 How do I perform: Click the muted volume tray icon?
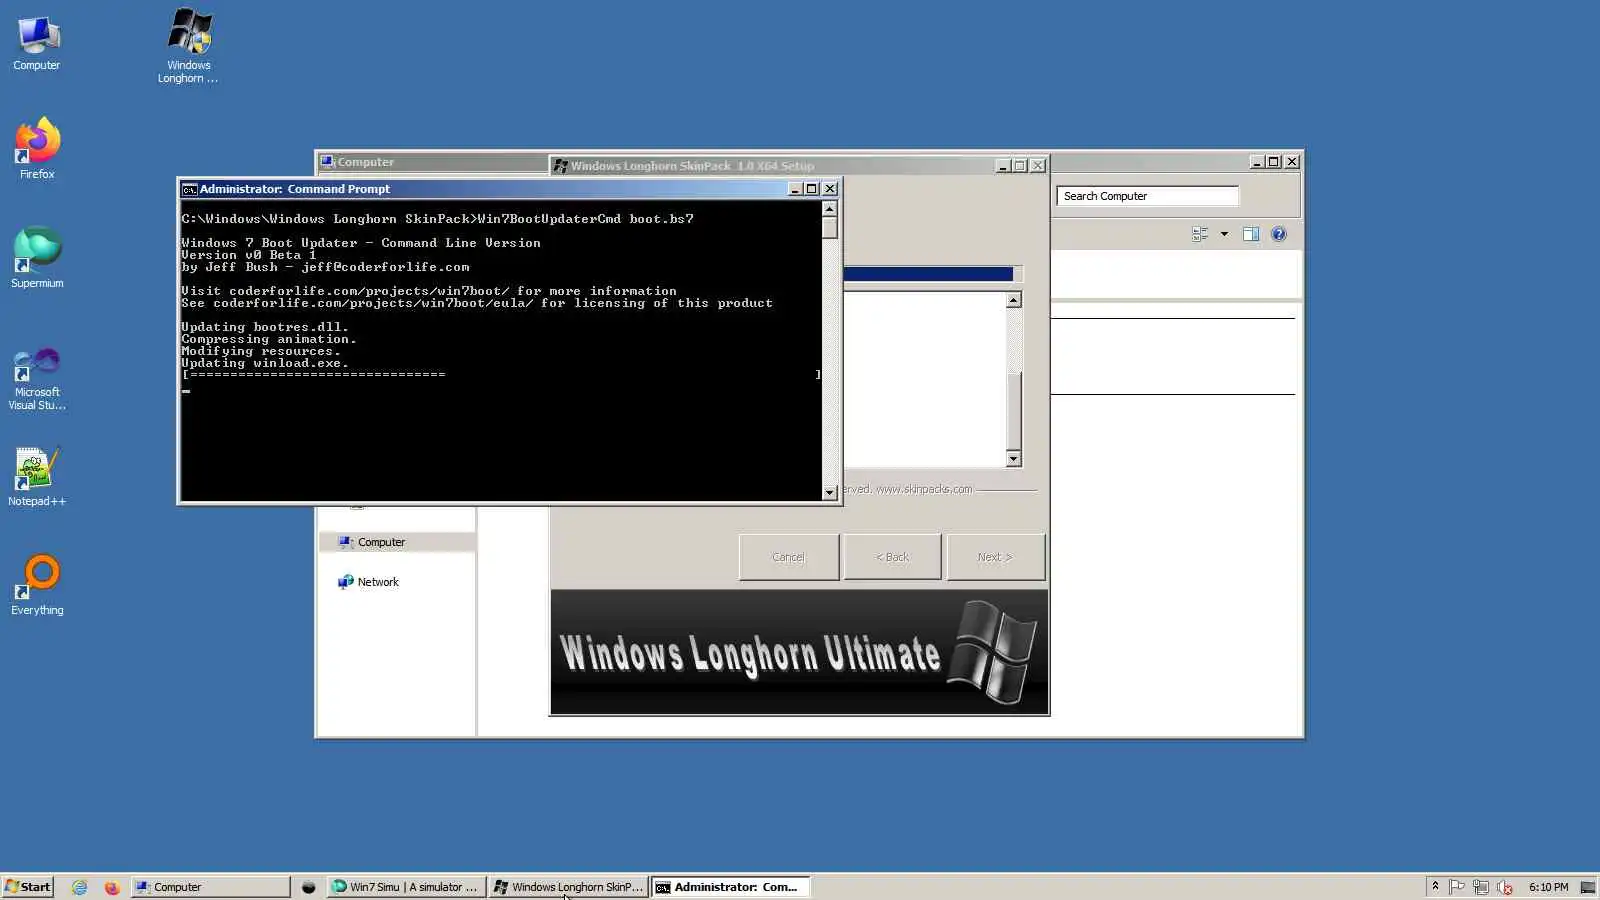coord(1505,887)
